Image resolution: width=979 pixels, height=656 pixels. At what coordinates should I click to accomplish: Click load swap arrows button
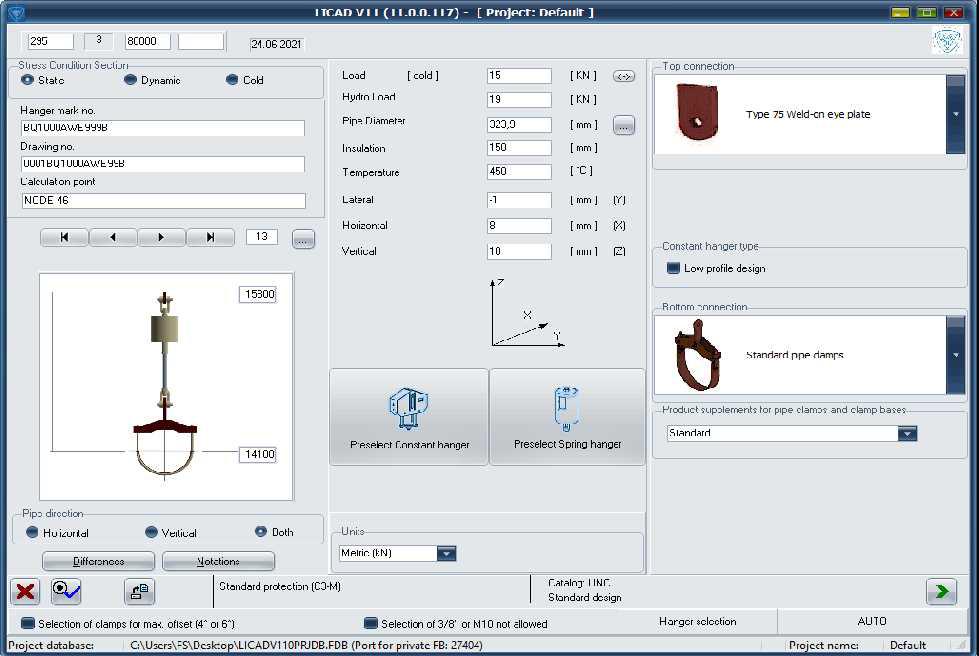tap(624, 76)
